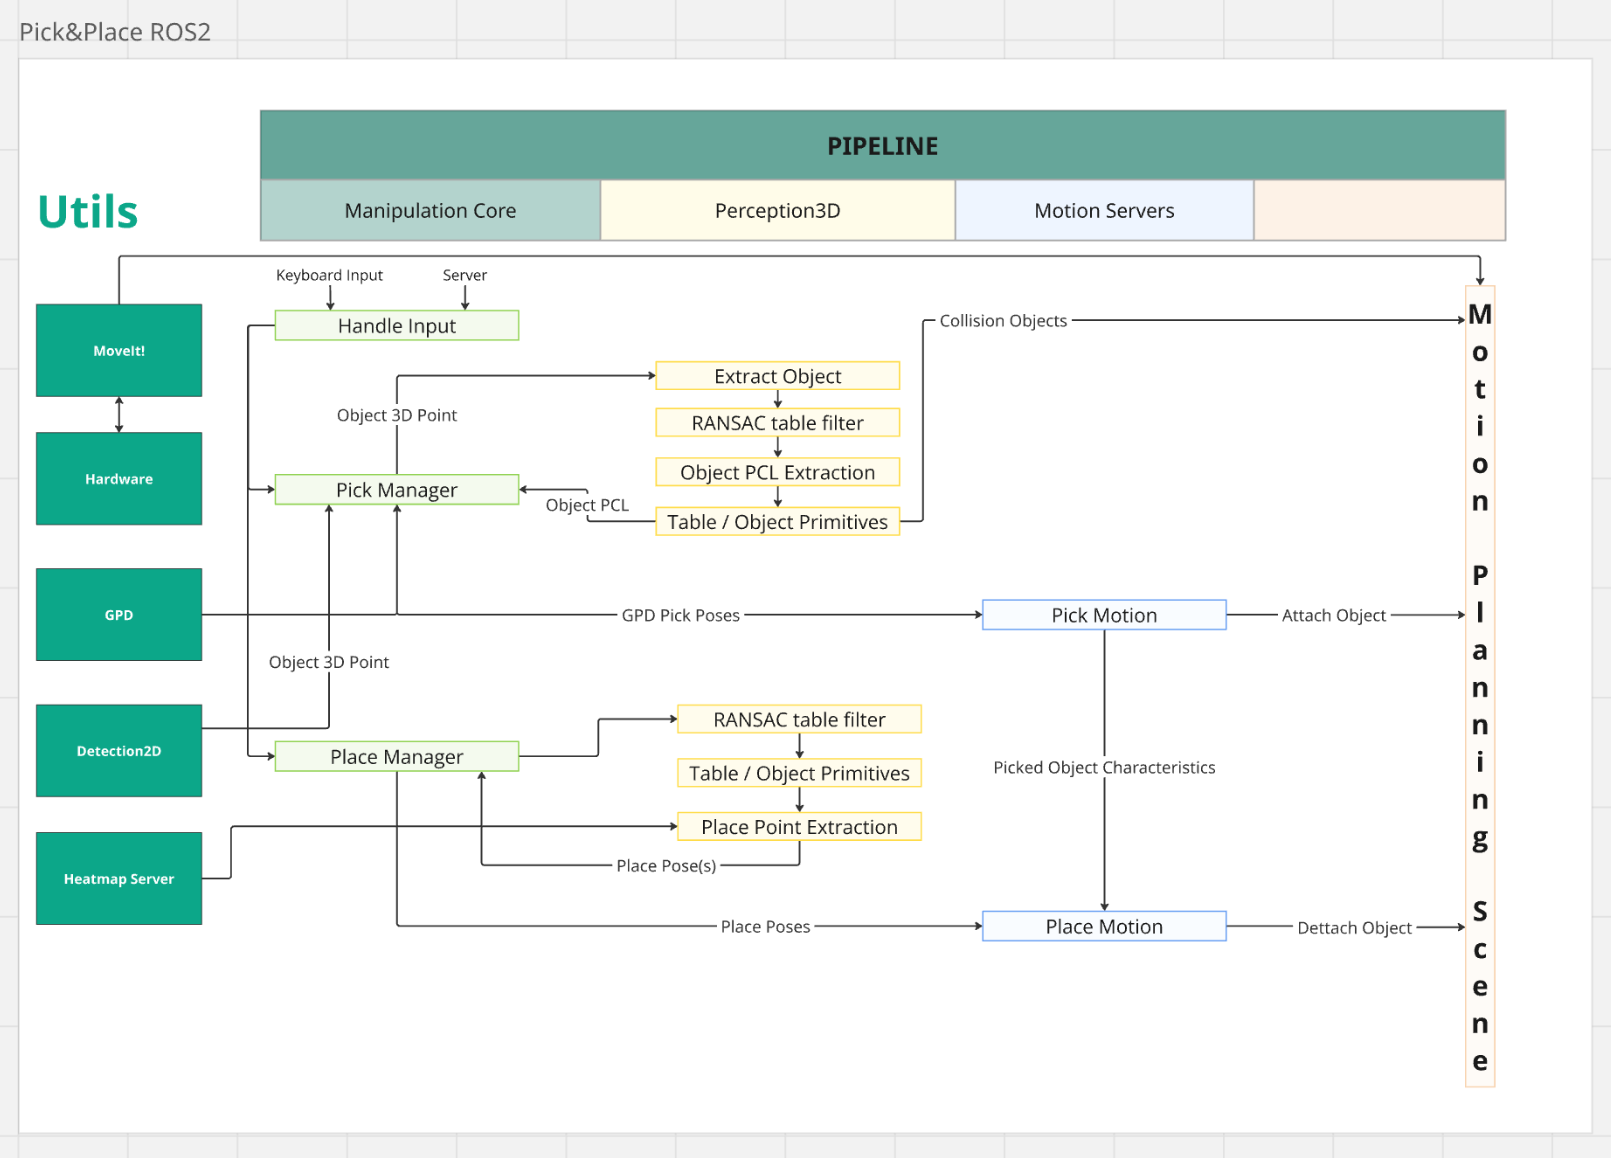Click the Detection2D block
Viewport: 1611px width, 1158px height.
pos(119,751)
